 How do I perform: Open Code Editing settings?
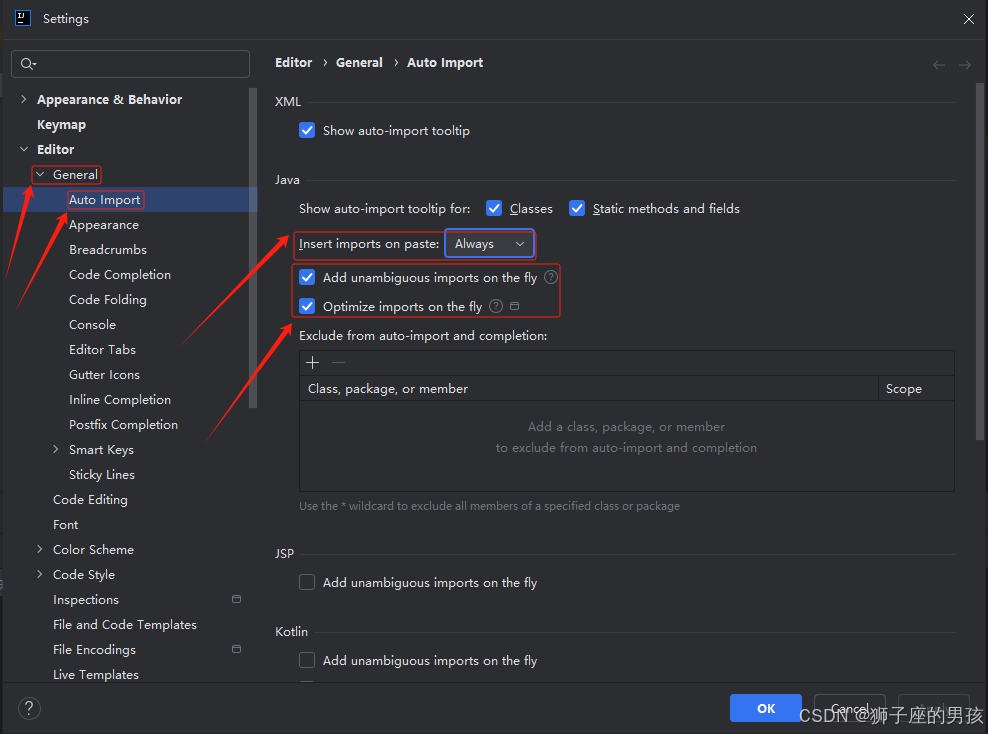point(90,500)
